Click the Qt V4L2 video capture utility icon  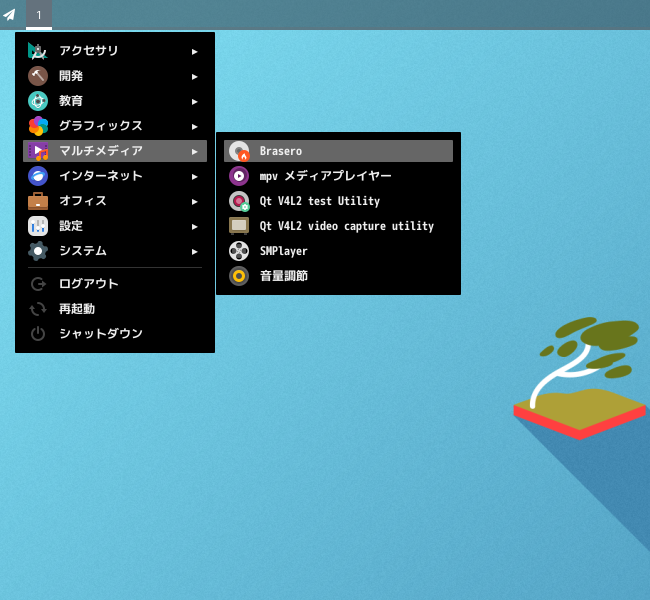tap(239, 226)
